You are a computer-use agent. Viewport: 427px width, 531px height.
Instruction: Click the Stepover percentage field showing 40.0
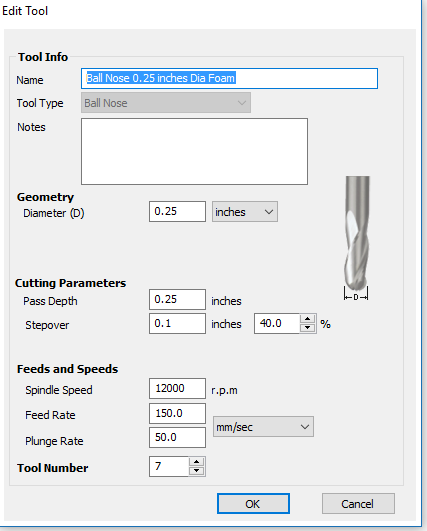277,323
